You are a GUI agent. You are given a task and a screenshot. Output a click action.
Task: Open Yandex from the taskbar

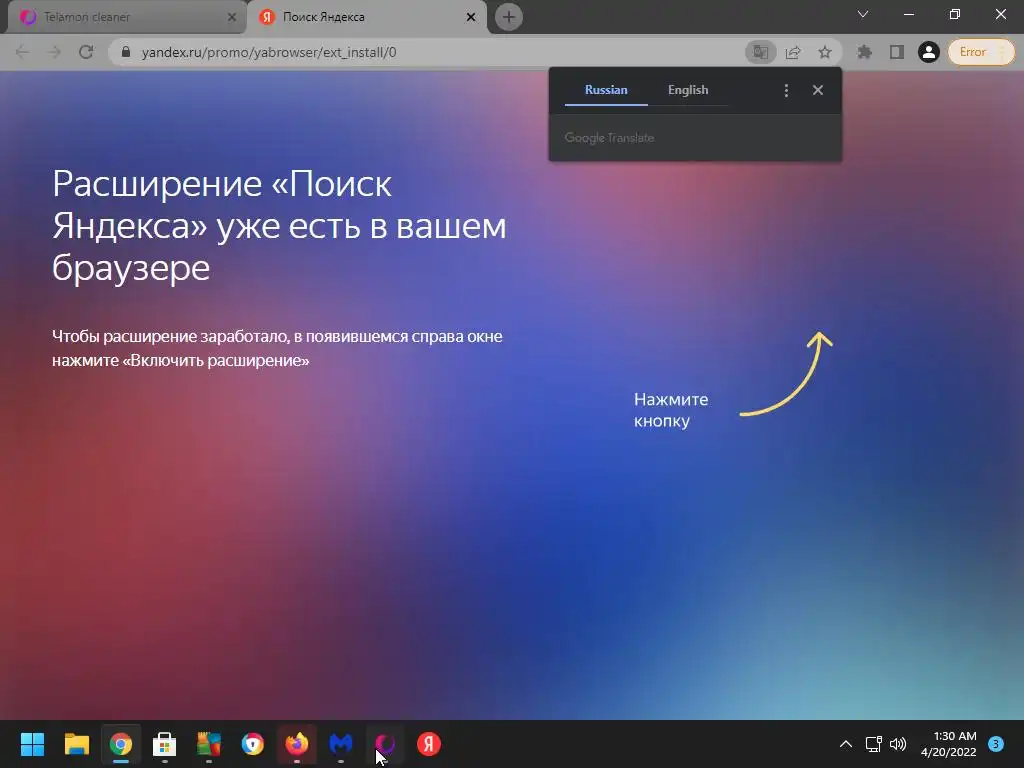click(429, 744)
